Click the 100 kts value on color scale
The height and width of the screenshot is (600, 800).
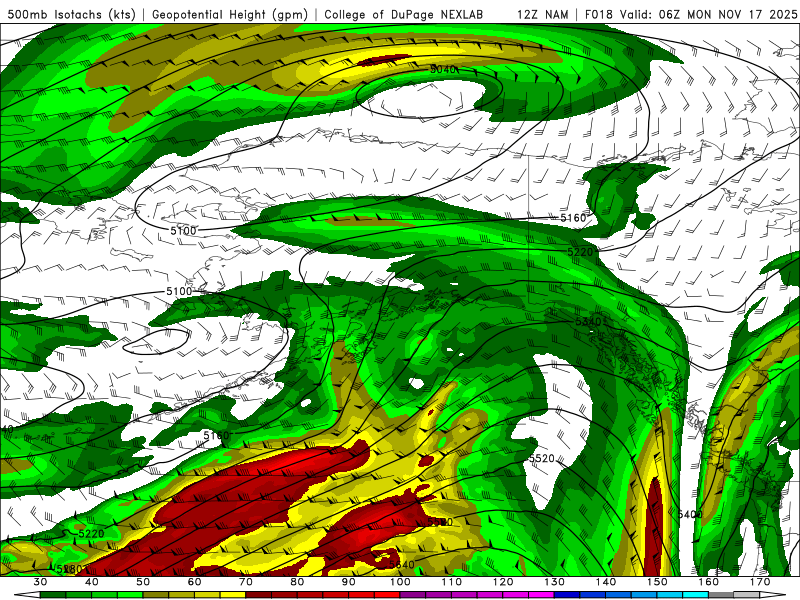tap(400, 582)
